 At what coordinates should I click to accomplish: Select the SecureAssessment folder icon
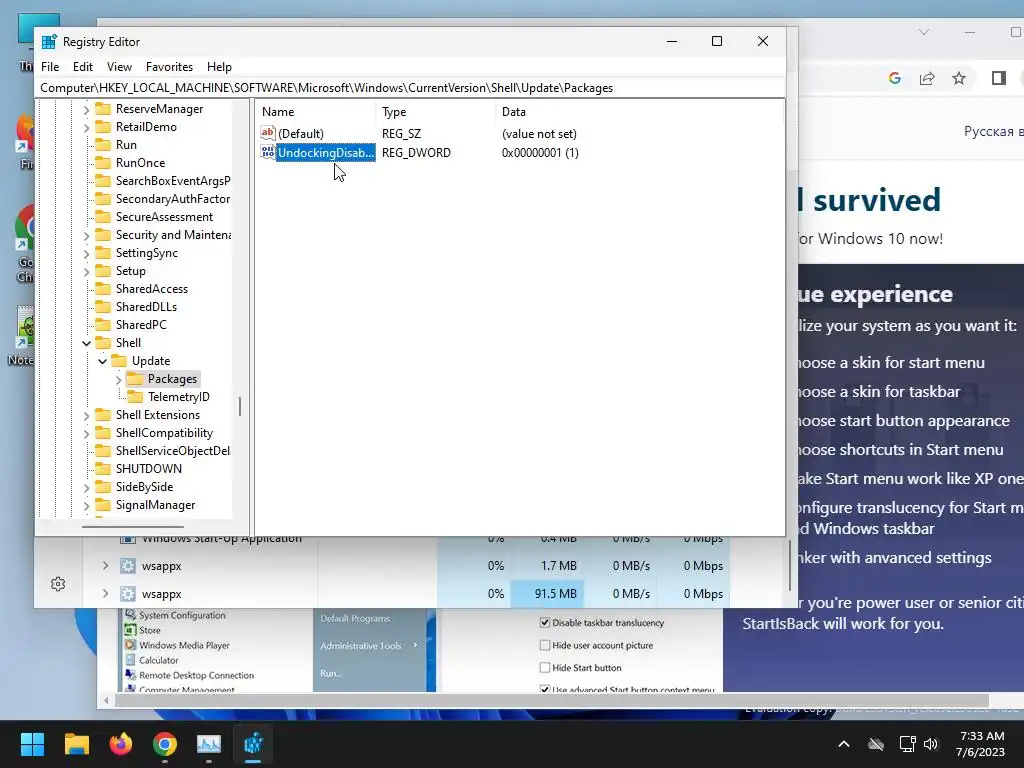[x=103, y=217]
